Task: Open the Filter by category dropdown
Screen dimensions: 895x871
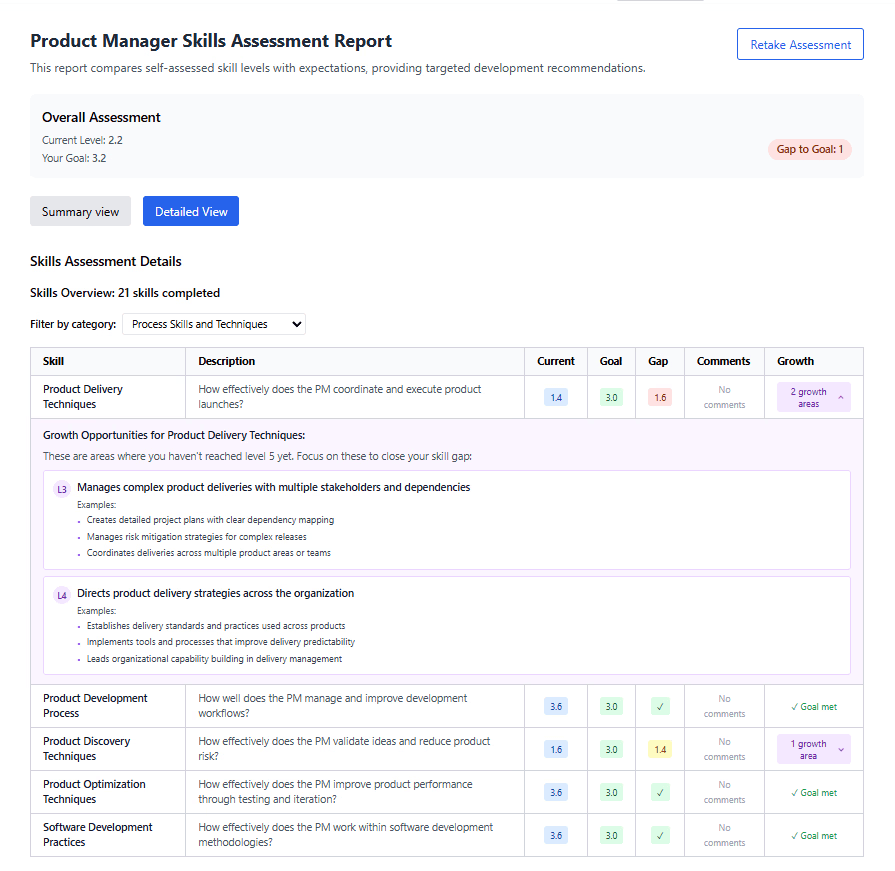Action: click(x=214, y=324)
